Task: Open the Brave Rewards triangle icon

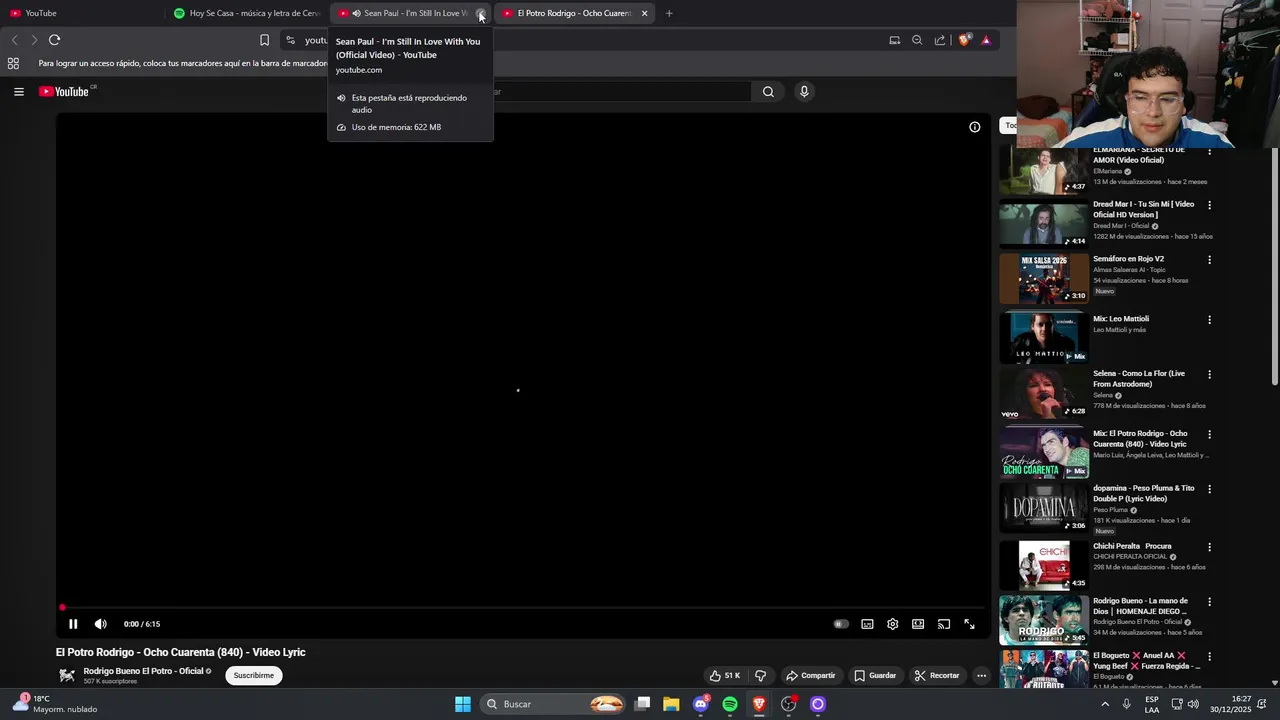Action: tap(986, 40)
